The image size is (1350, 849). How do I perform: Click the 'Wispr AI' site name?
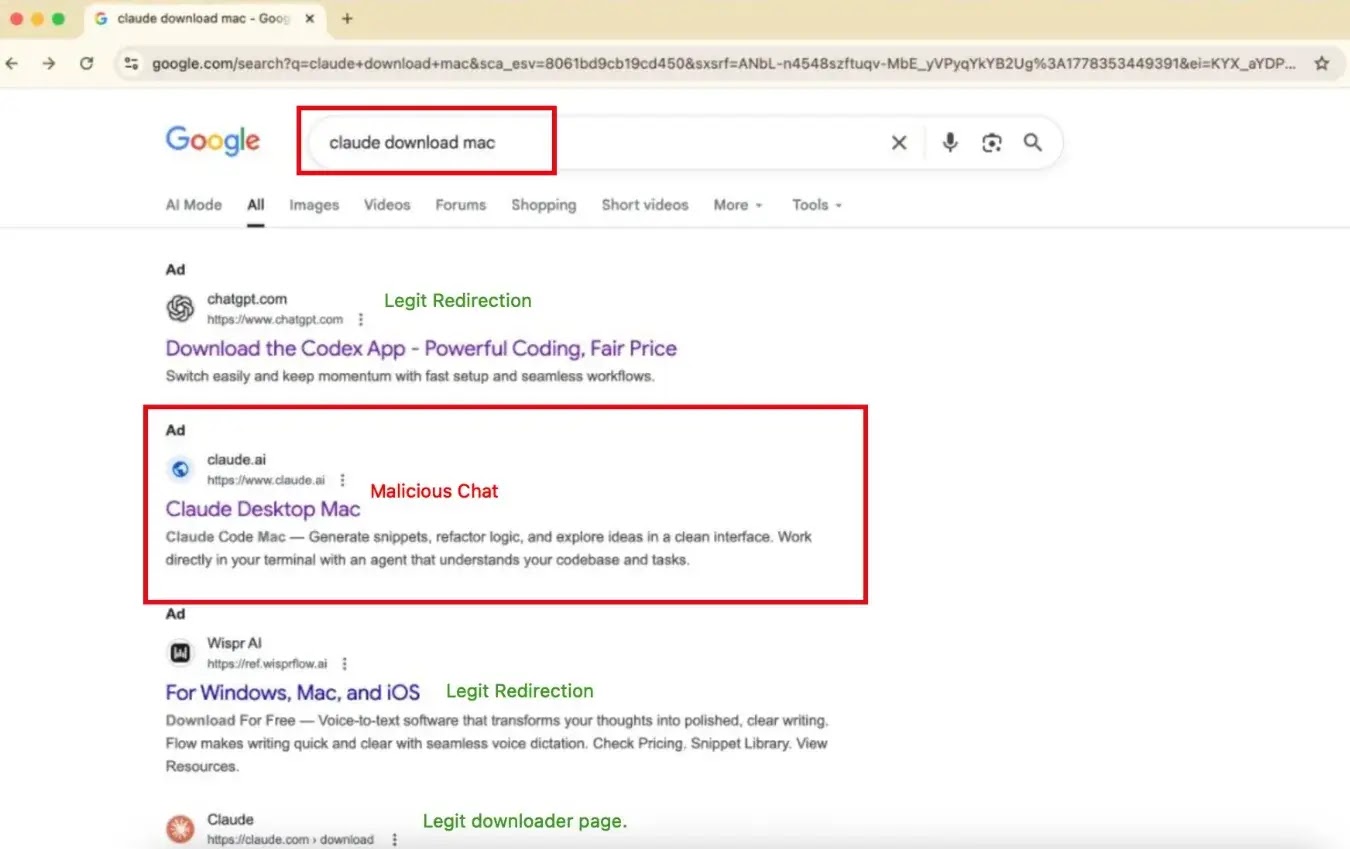234,643
